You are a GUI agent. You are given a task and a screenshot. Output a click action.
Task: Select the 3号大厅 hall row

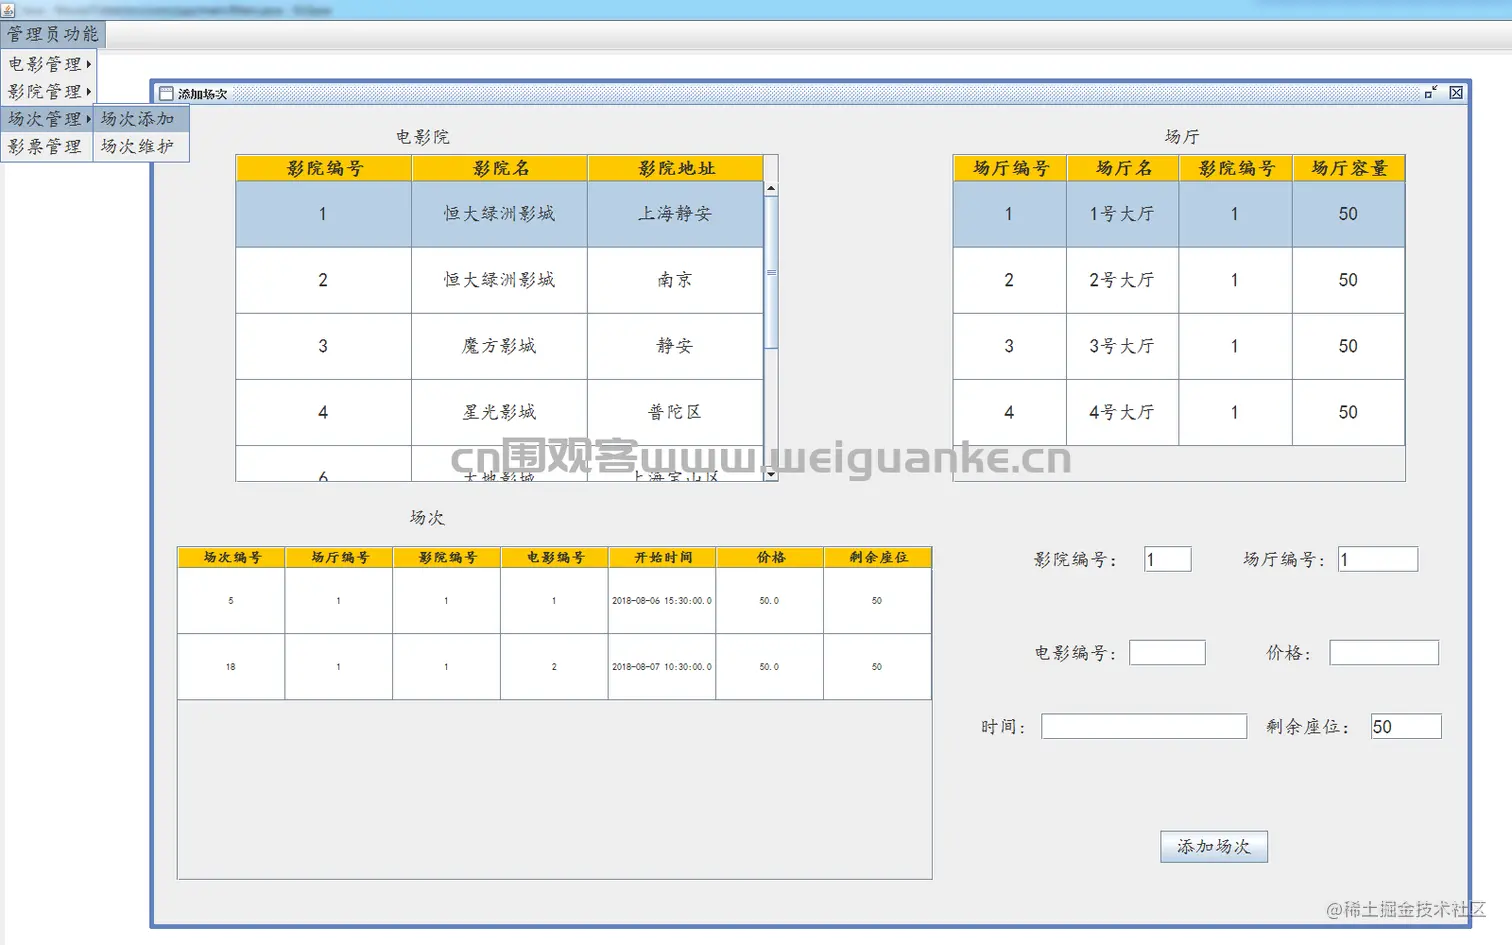point(1179,346)
